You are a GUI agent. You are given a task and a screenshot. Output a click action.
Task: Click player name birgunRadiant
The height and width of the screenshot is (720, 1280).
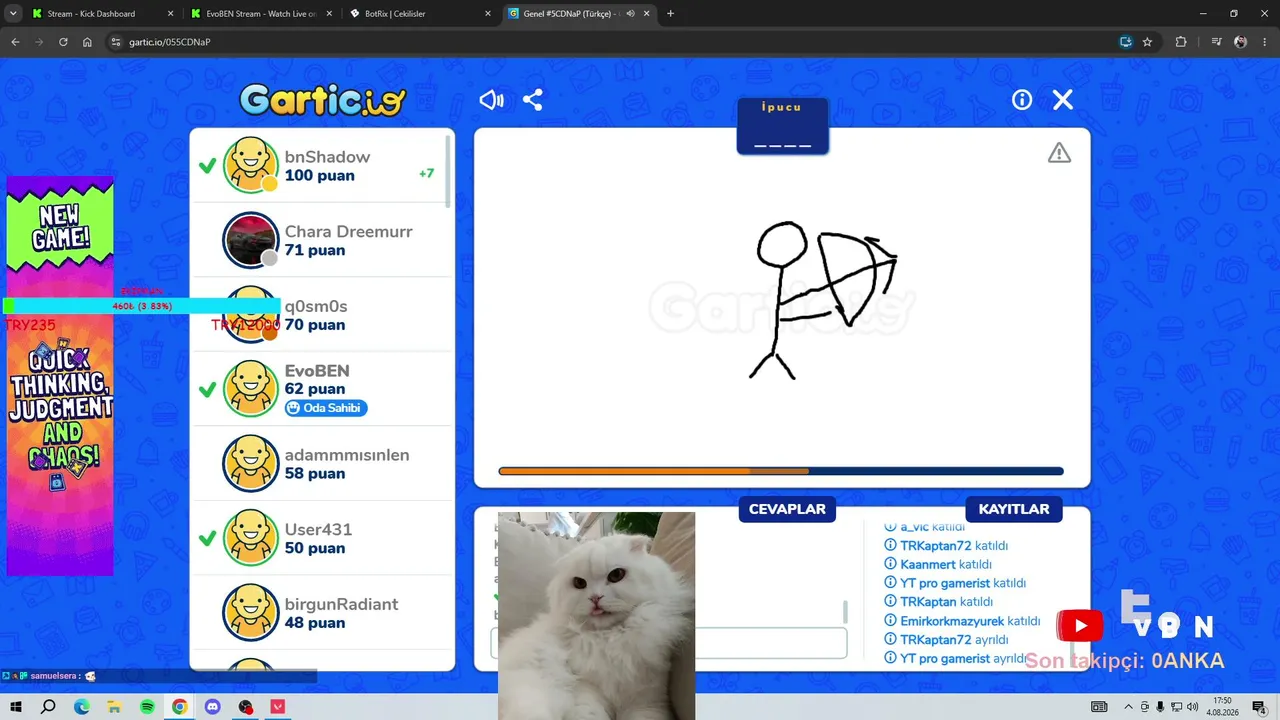pos(341,604)
